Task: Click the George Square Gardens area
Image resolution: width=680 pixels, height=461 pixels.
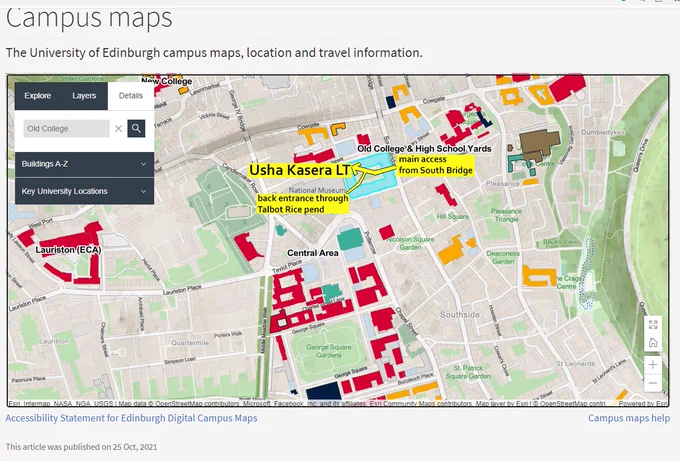Action: click(329, 351)
